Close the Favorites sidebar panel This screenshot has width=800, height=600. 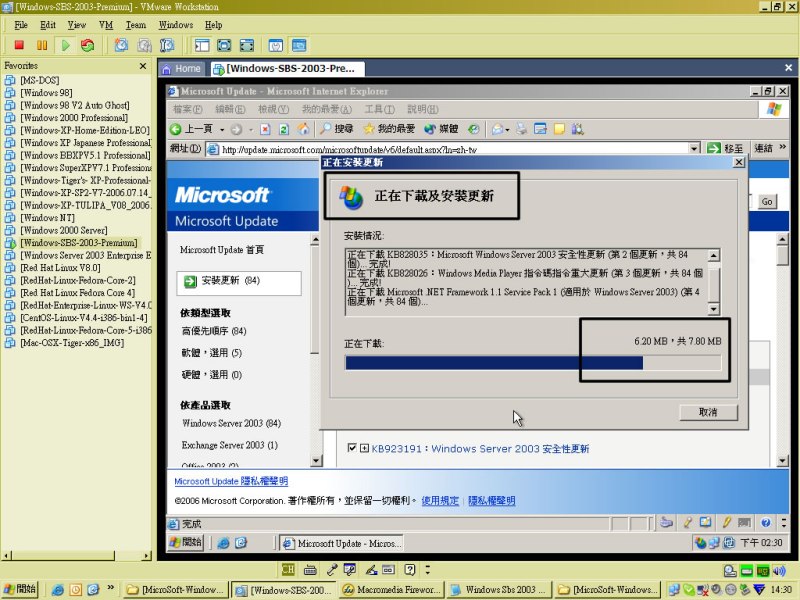tap(143, 66)
